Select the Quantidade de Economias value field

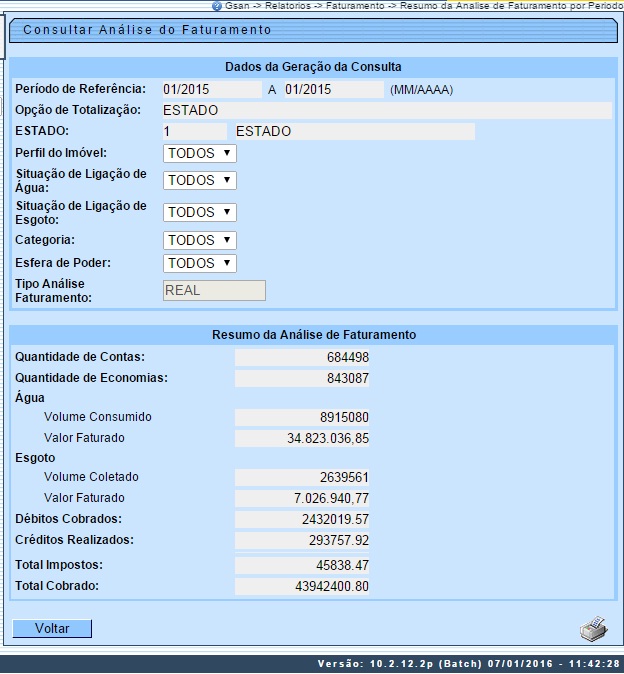click(x=302, y=378)
